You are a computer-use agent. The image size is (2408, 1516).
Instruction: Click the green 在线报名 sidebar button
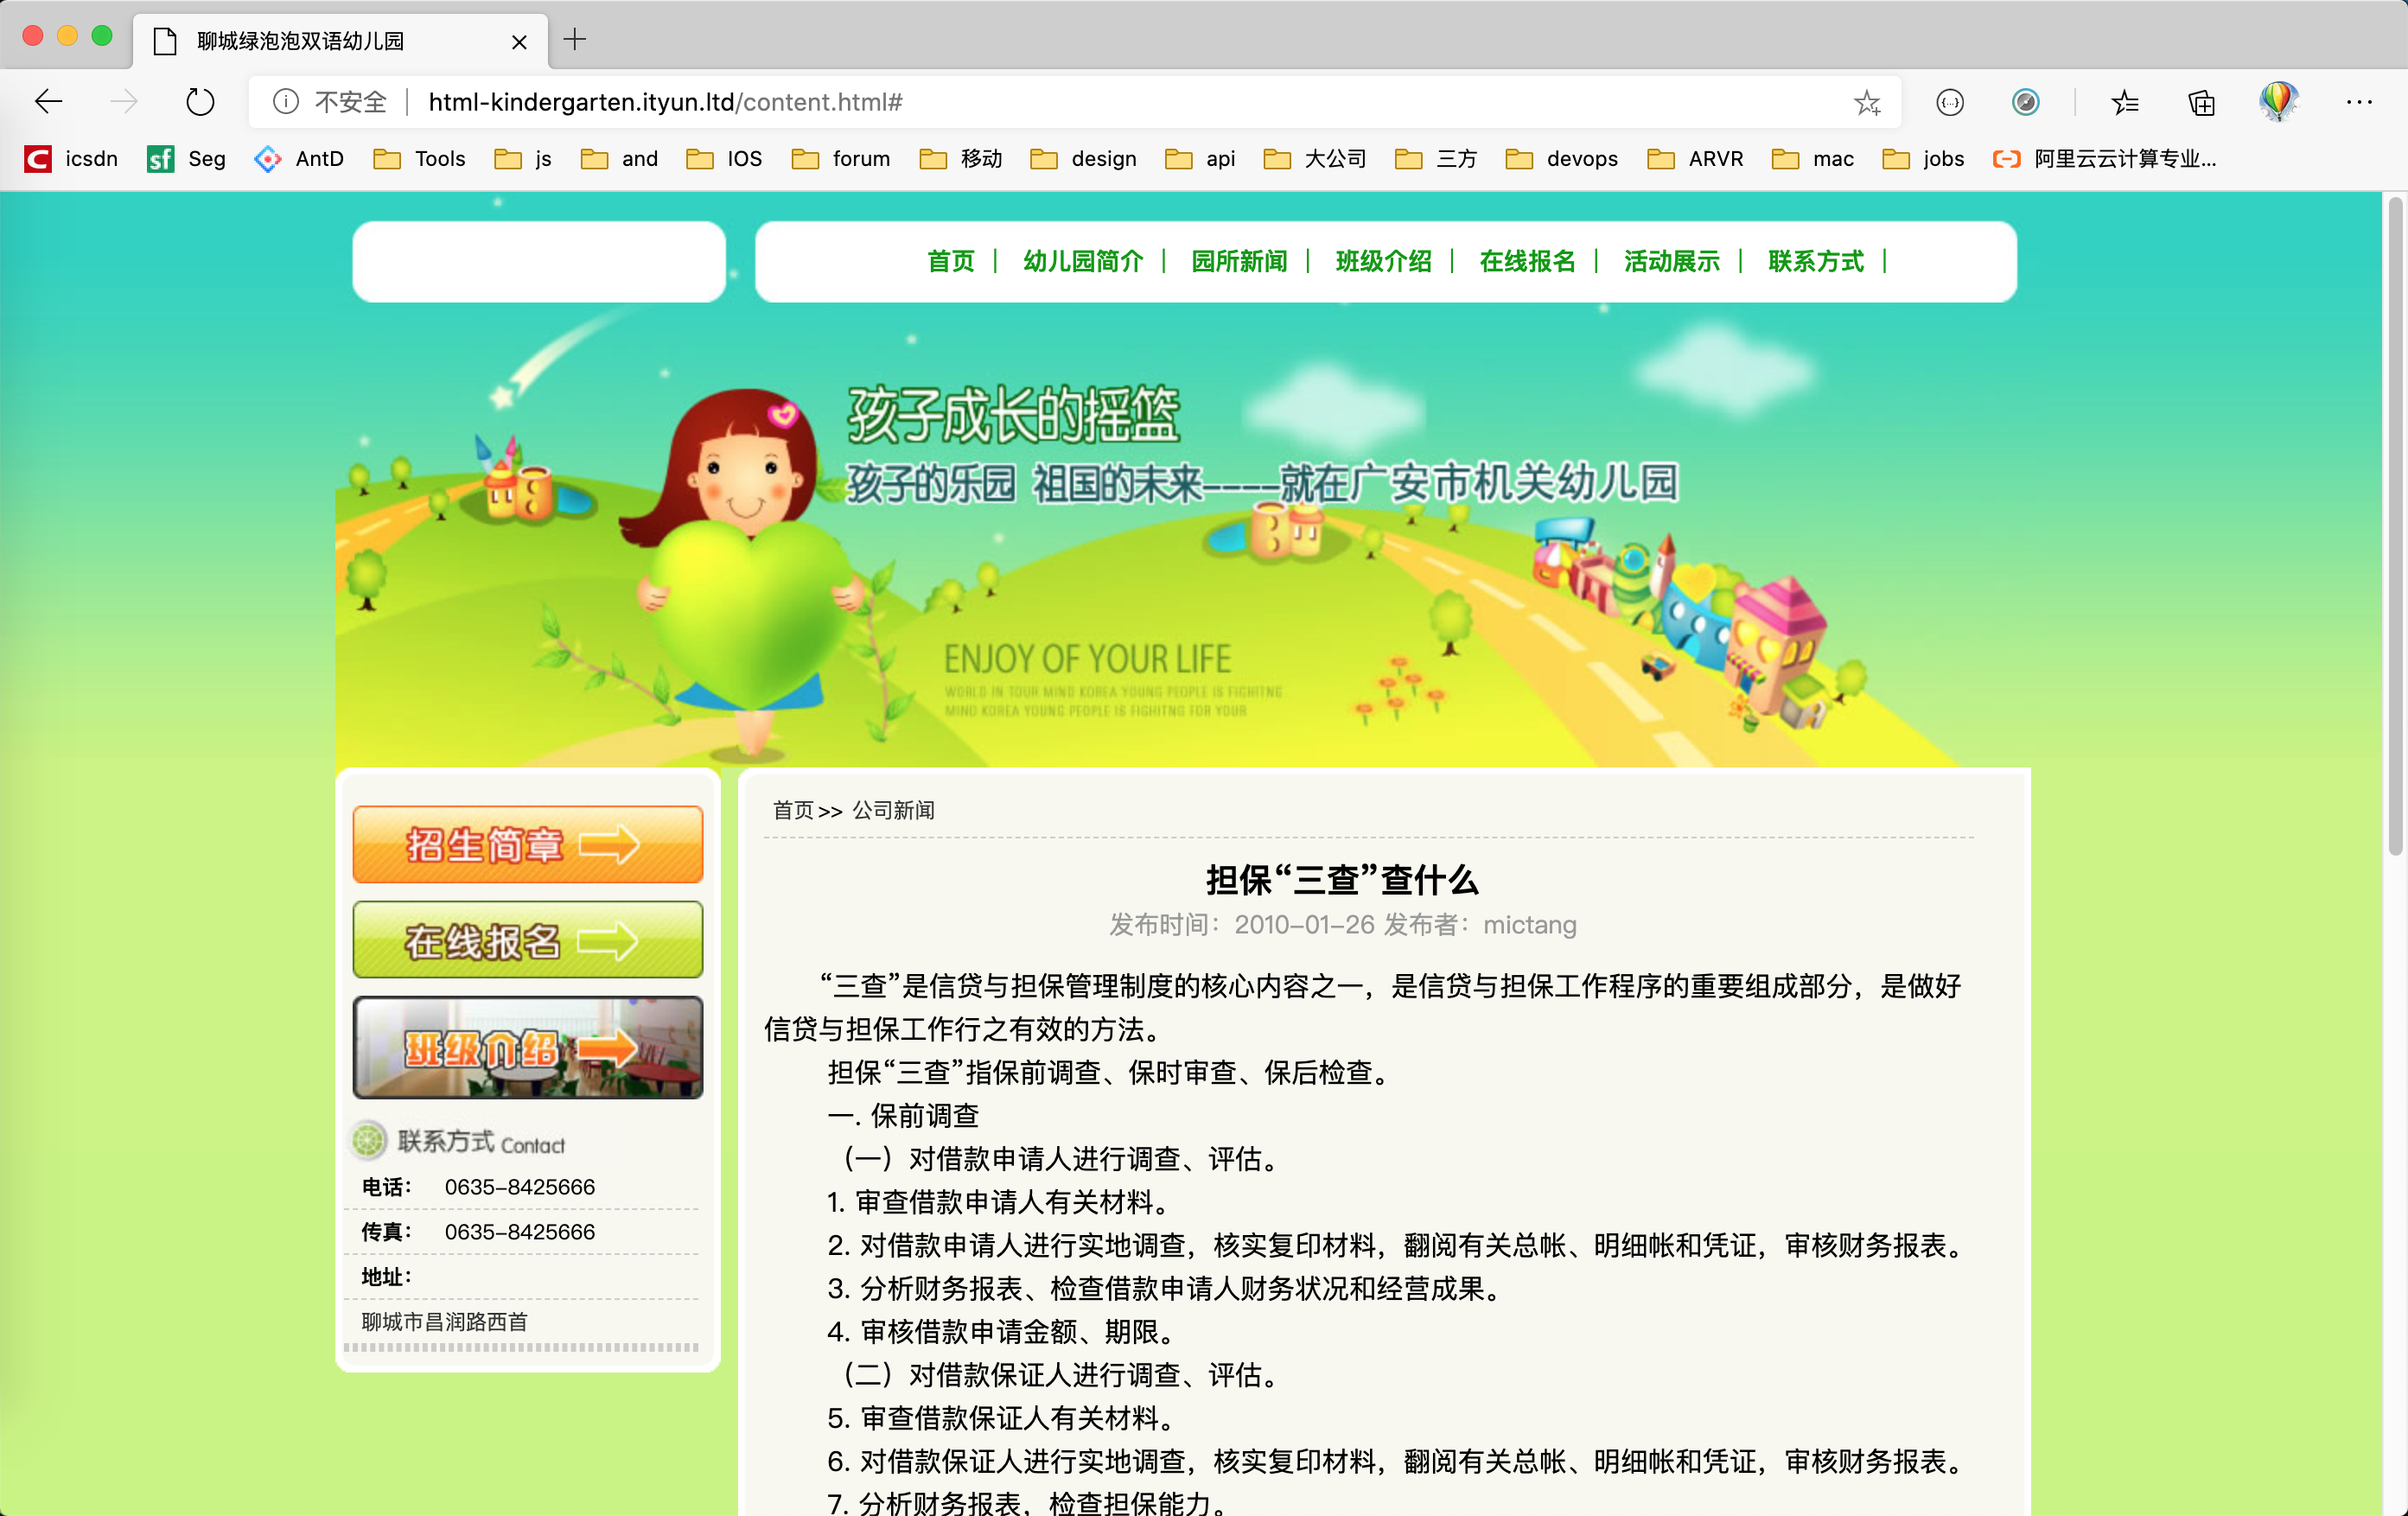(527, 940)
